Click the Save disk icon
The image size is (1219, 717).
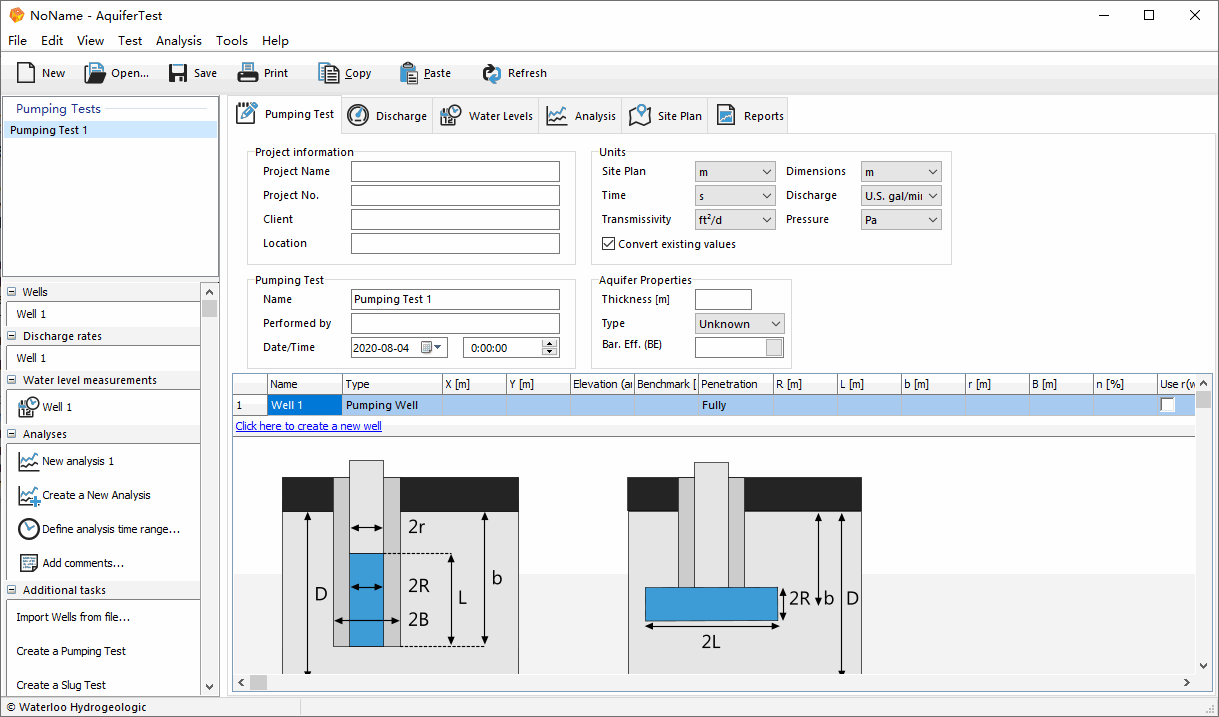click(178, 73)
